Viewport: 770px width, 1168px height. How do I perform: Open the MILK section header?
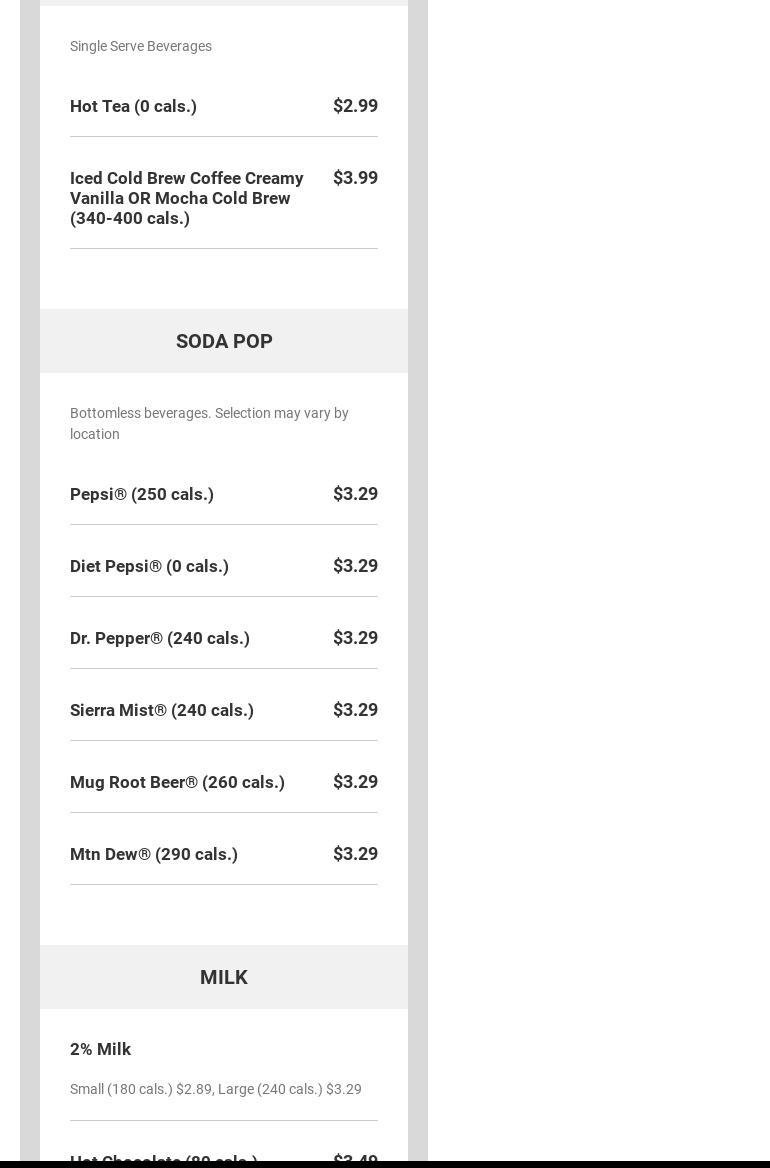[224, 977]
